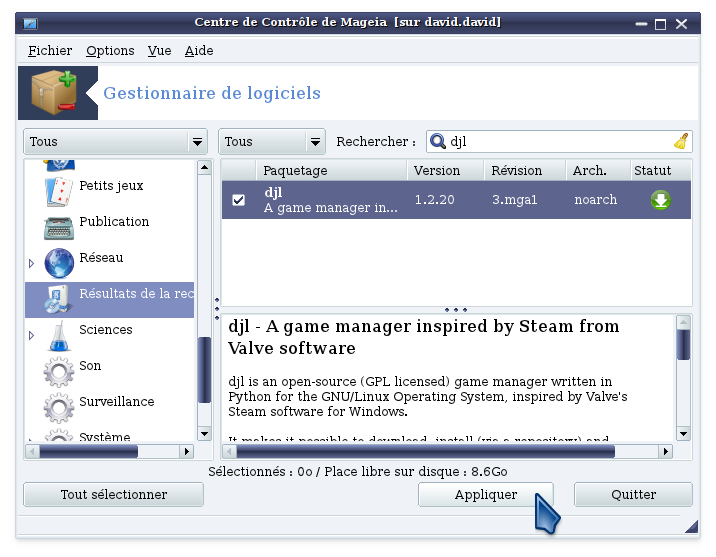The height and width of the screenshot is (557, 716).
Task: Click the category list scroll right arrow
Action: point(186,452)
